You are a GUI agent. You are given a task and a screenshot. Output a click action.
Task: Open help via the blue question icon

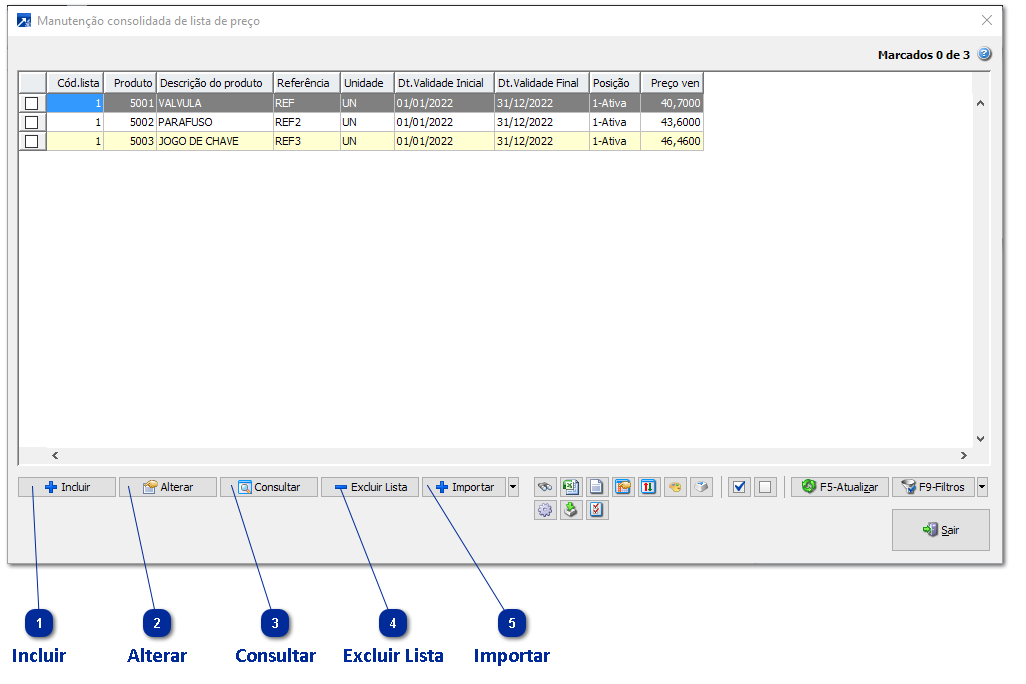tap(984, 54)
